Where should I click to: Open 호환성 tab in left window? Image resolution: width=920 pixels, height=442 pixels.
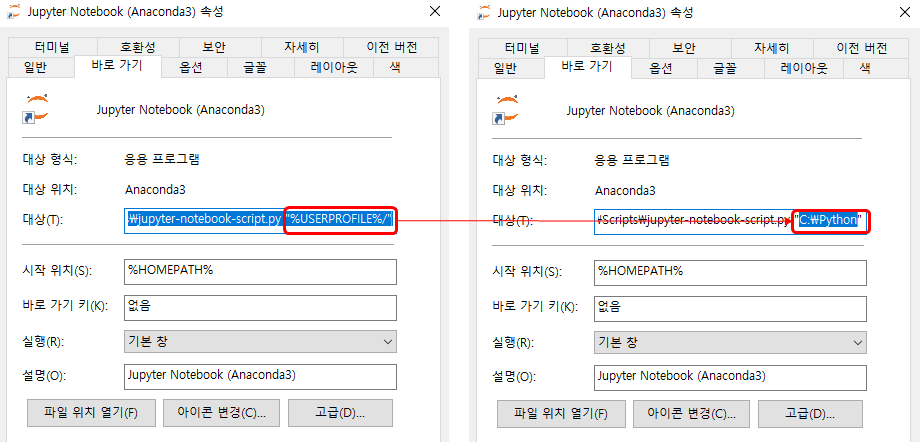[138, 48]
